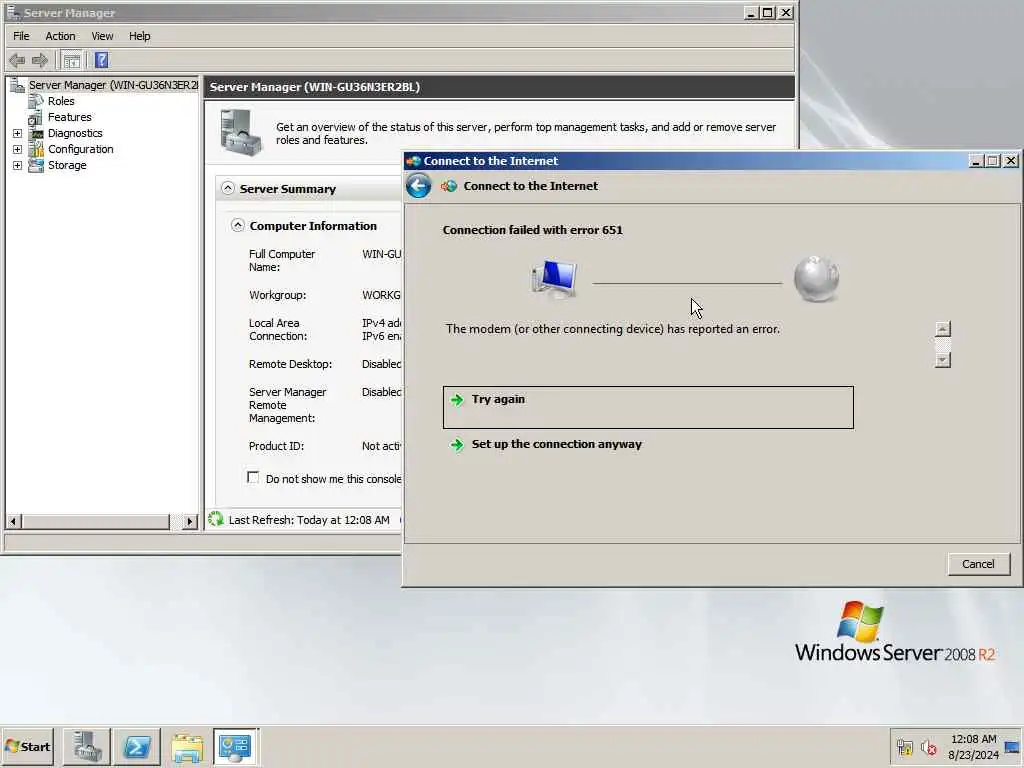This screenshot has width=1024, height=768.
Task: Click the green refresh icon beside Last Refresh
Action: [x=216, y=519]
